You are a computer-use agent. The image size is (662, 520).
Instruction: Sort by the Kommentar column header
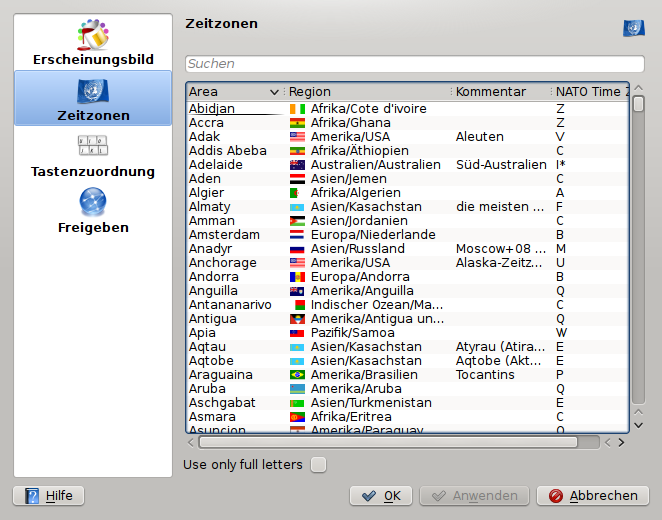[501, 92]
